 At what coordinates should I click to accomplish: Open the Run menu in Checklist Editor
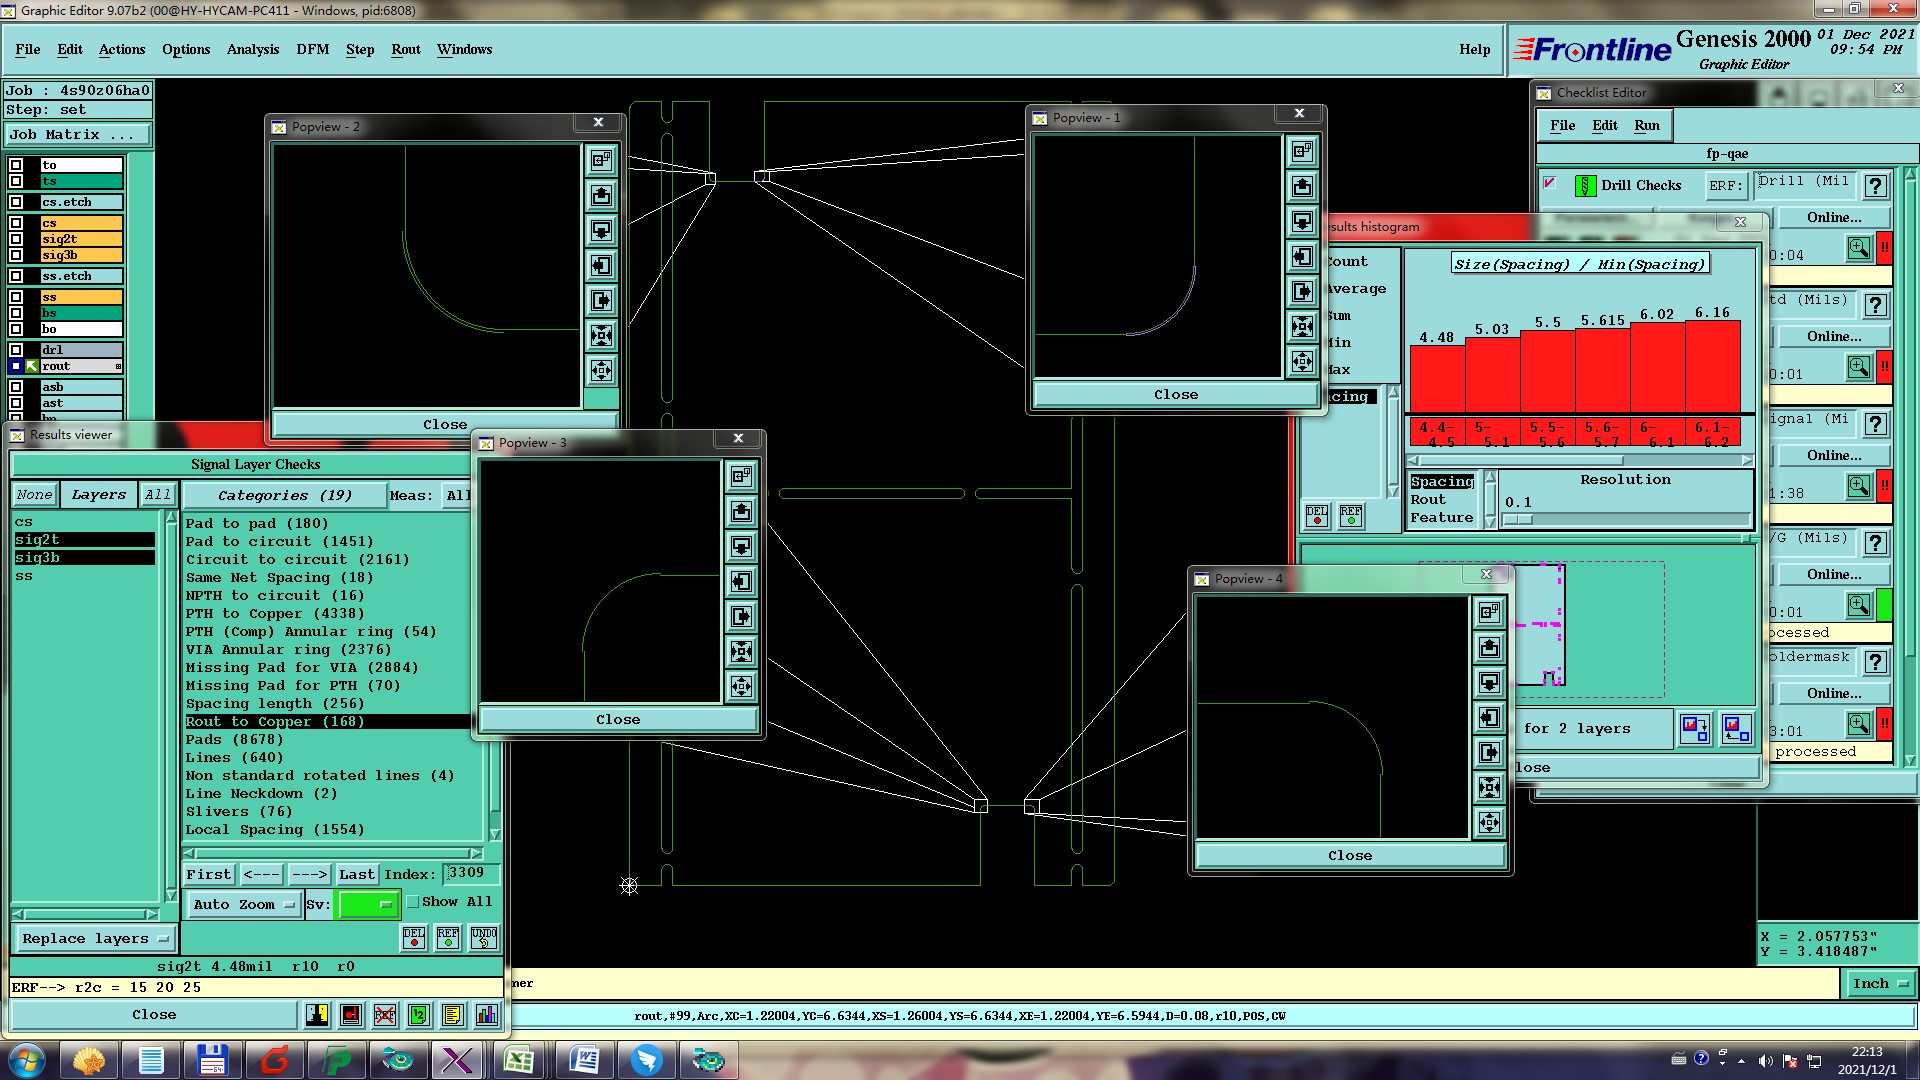pos(1646,125)
